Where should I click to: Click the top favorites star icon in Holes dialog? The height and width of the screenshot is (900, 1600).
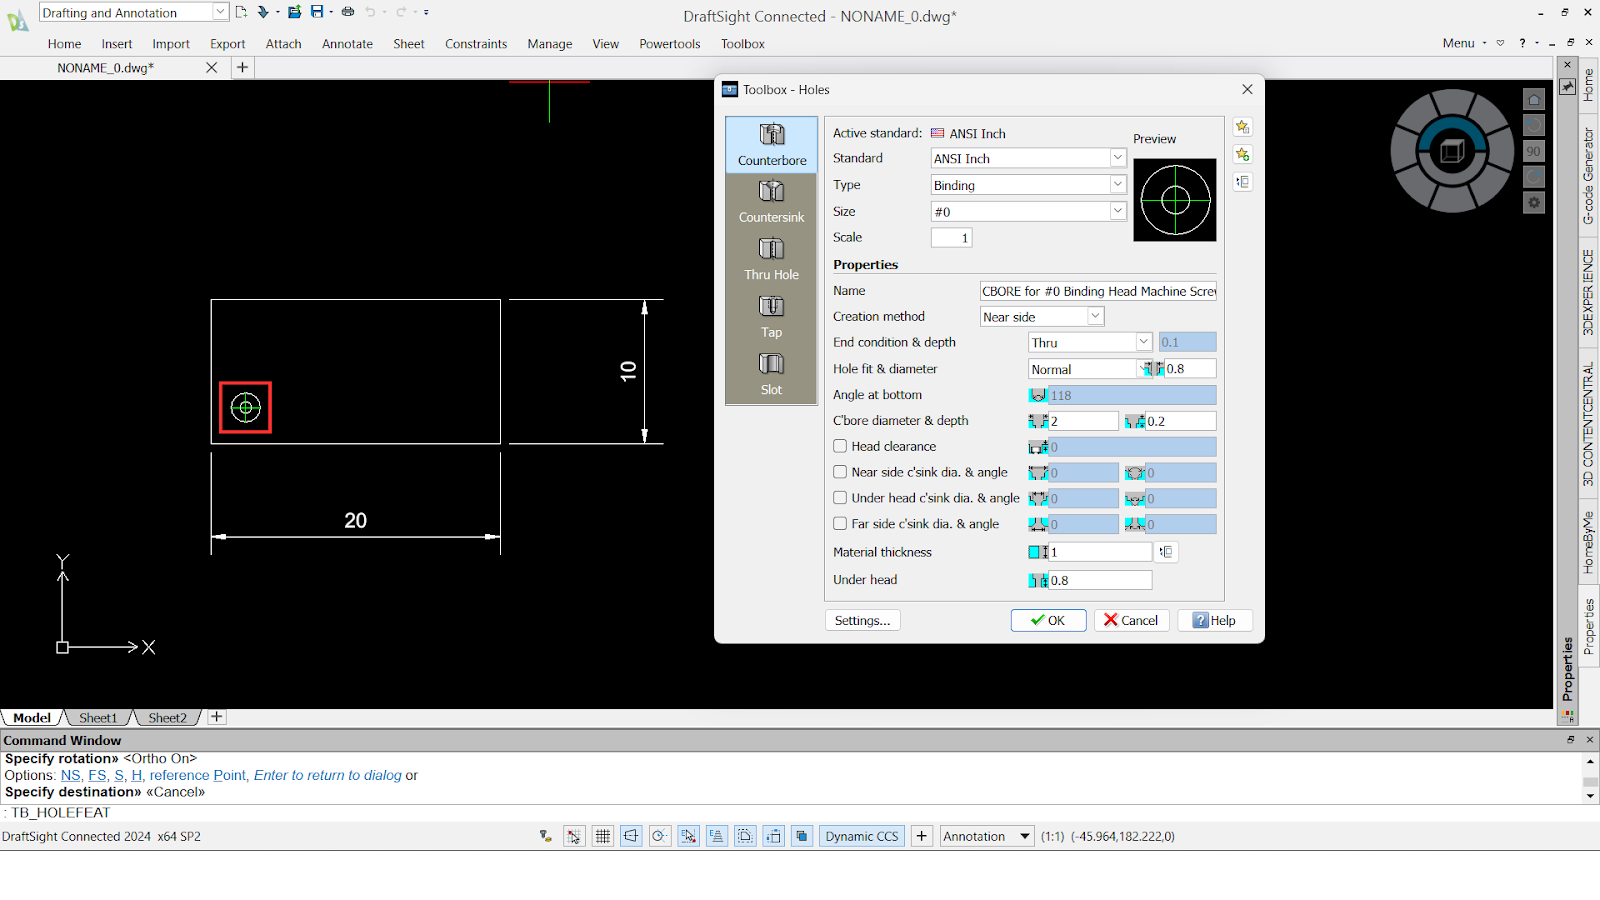[1243, 127]
